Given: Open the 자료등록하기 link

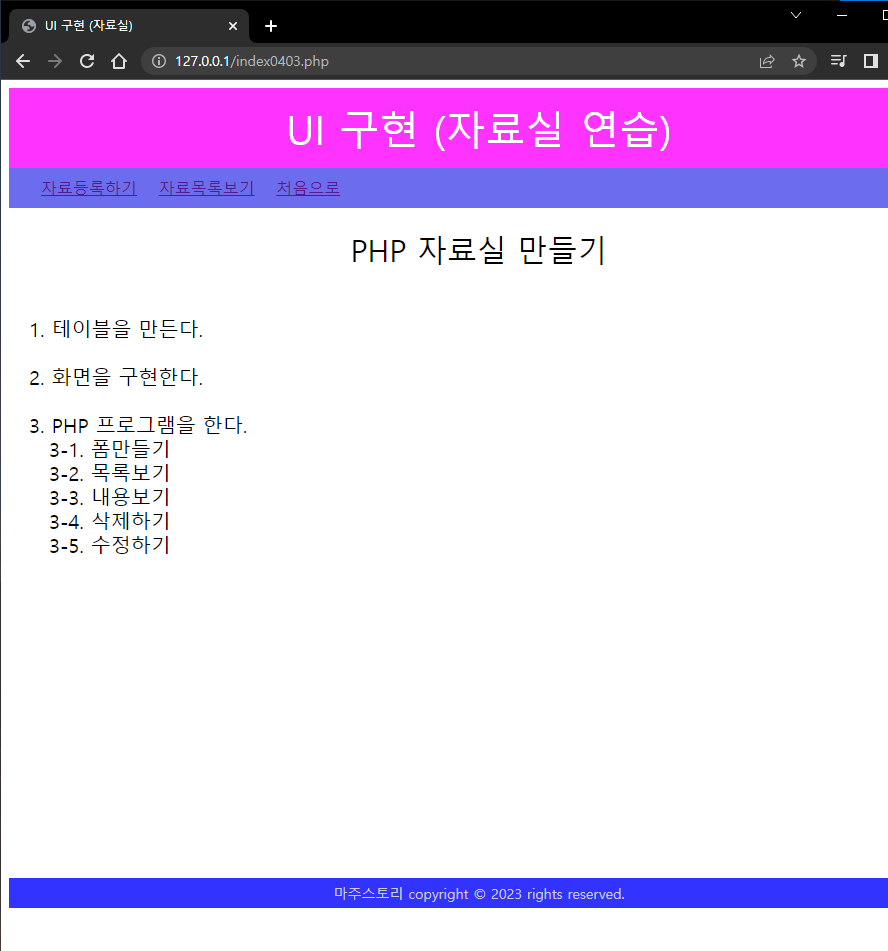Looking at the screenshot, I should click(89, 188).
